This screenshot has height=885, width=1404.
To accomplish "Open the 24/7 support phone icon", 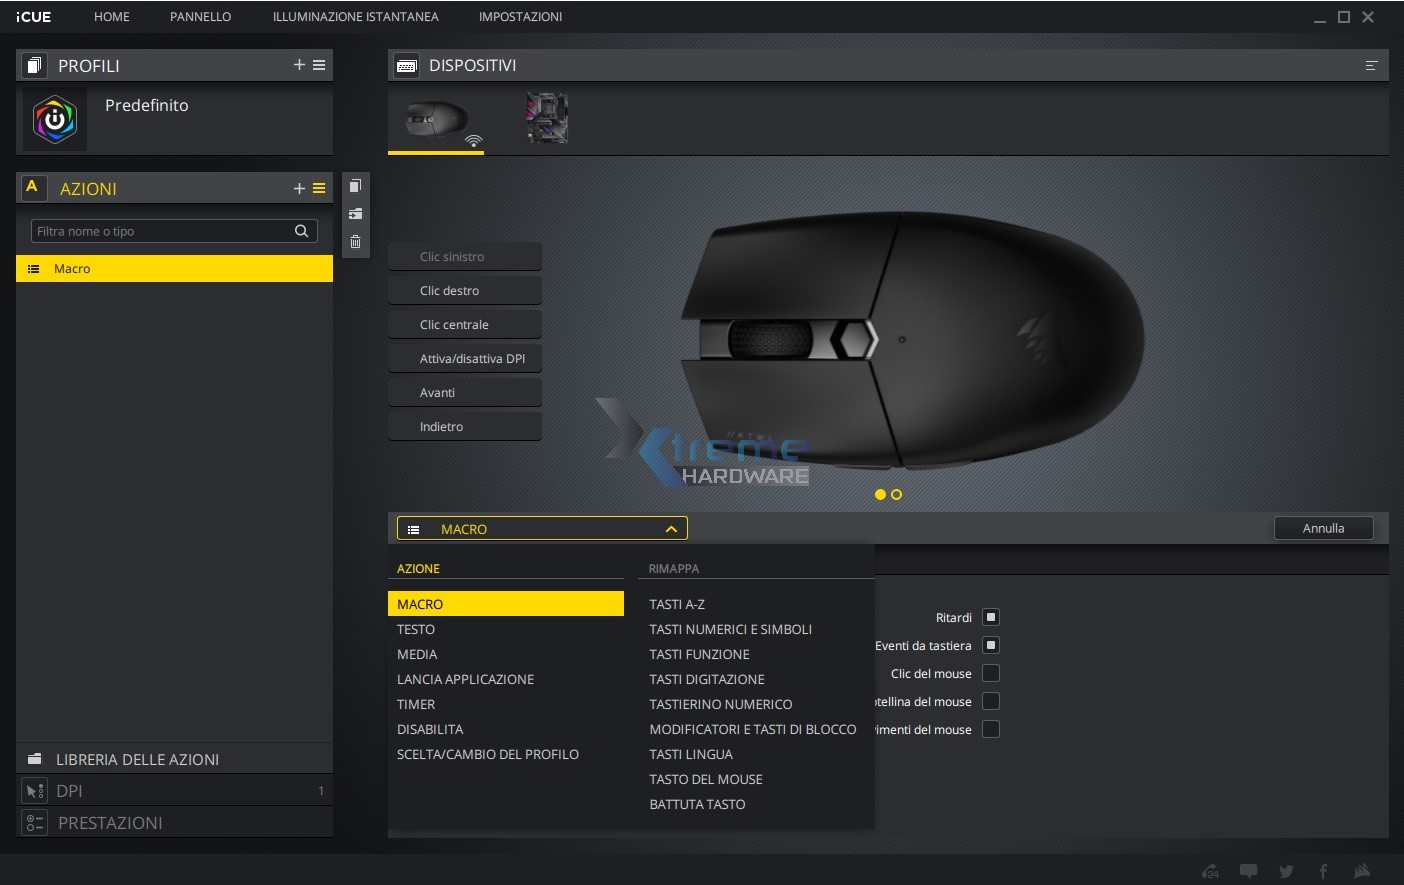I will (1209, 871).
